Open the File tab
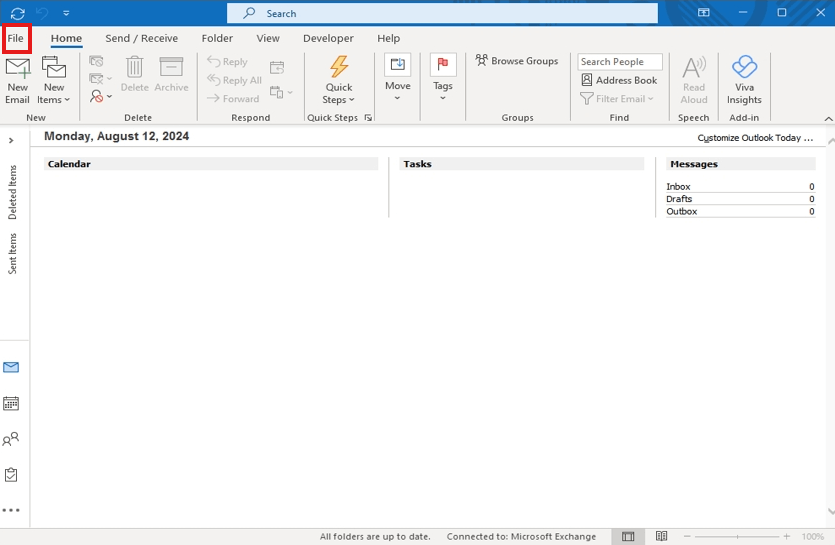Screen dimensions: 835x545 click(16, 38)
